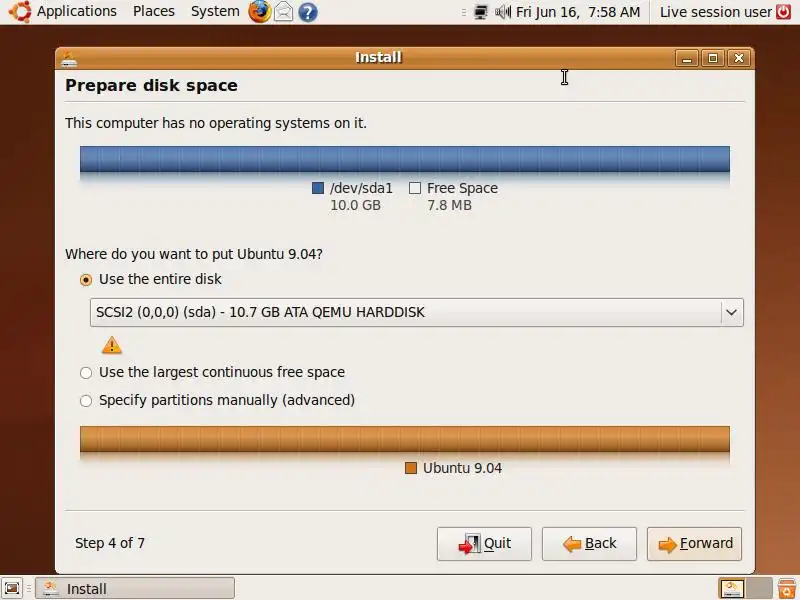The width and height of the screenshot is (800, 600).
Task: Click the Free Space white legend swatch
Action: 415,188
